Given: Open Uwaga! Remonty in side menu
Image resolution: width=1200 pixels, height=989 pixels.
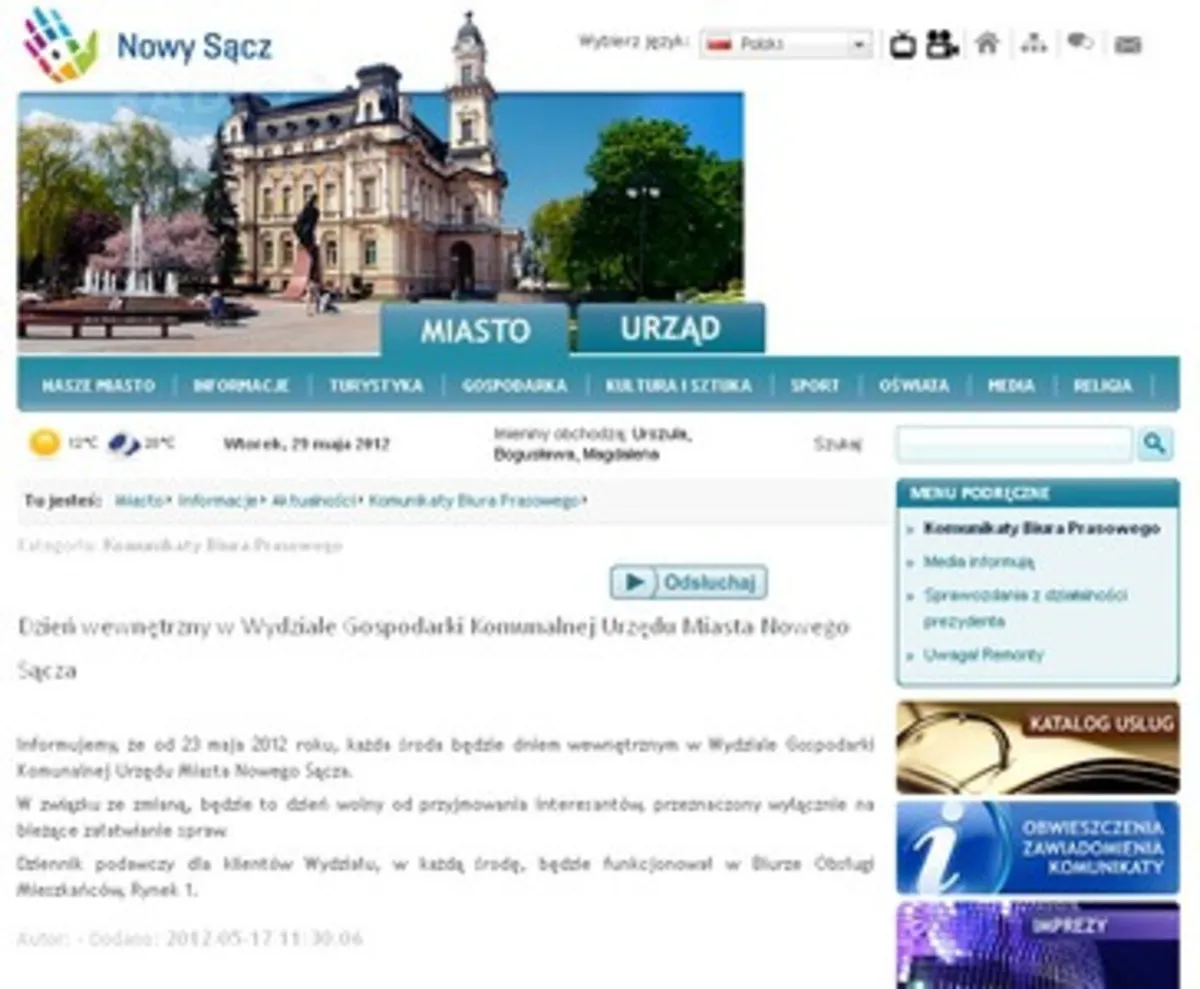Looking at the screenshot, I should 983,655.
